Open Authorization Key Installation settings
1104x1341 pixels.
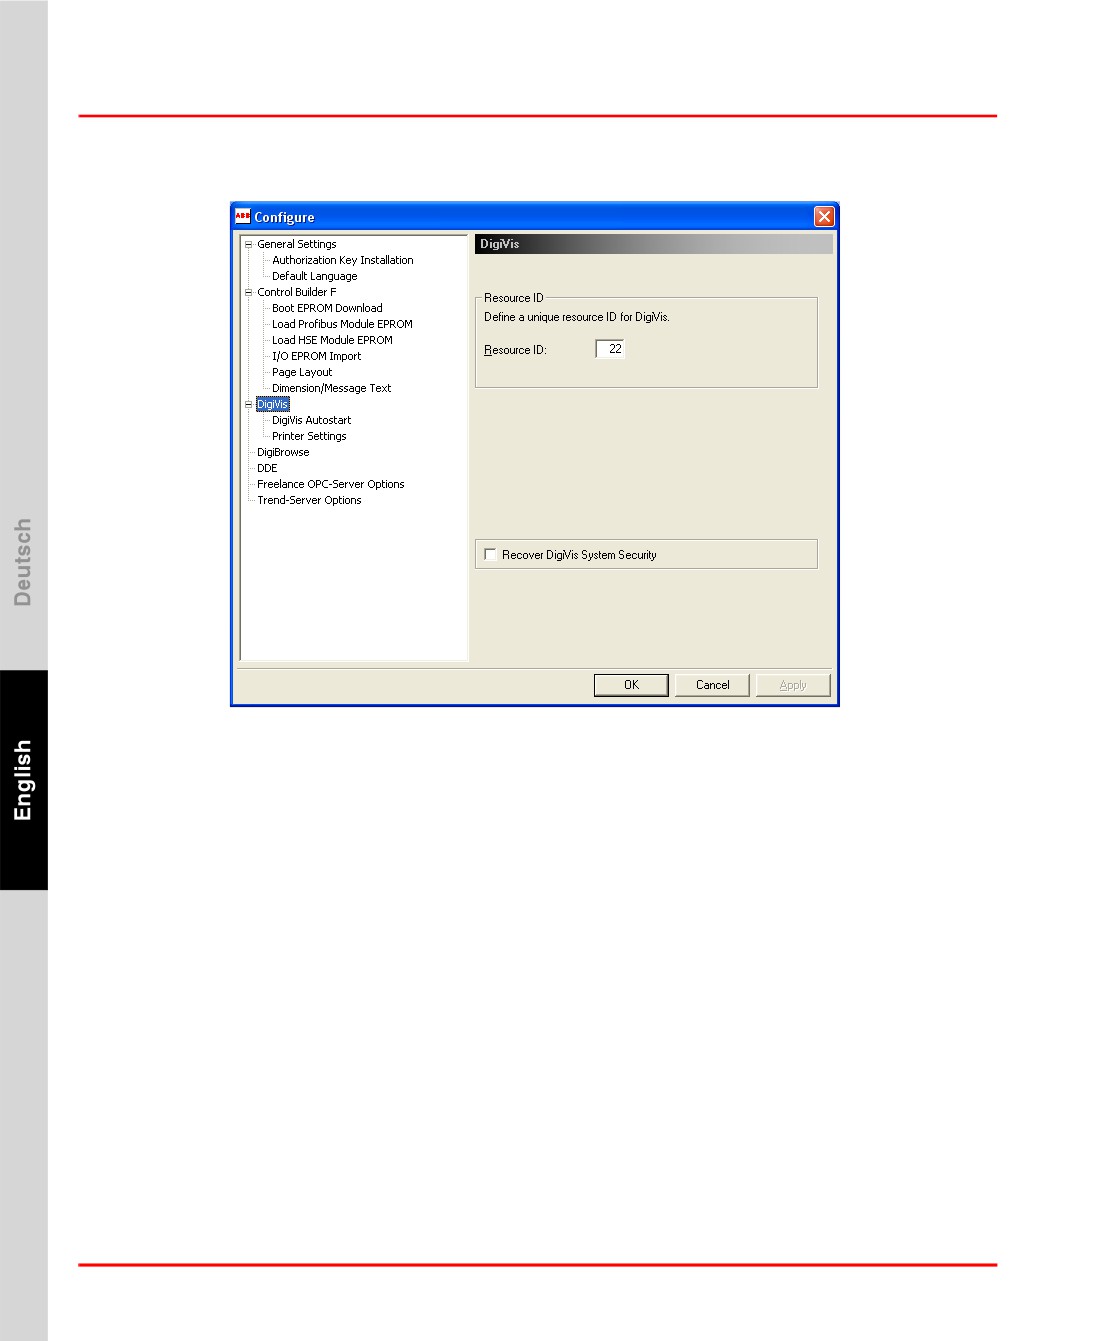pos(343,260)
